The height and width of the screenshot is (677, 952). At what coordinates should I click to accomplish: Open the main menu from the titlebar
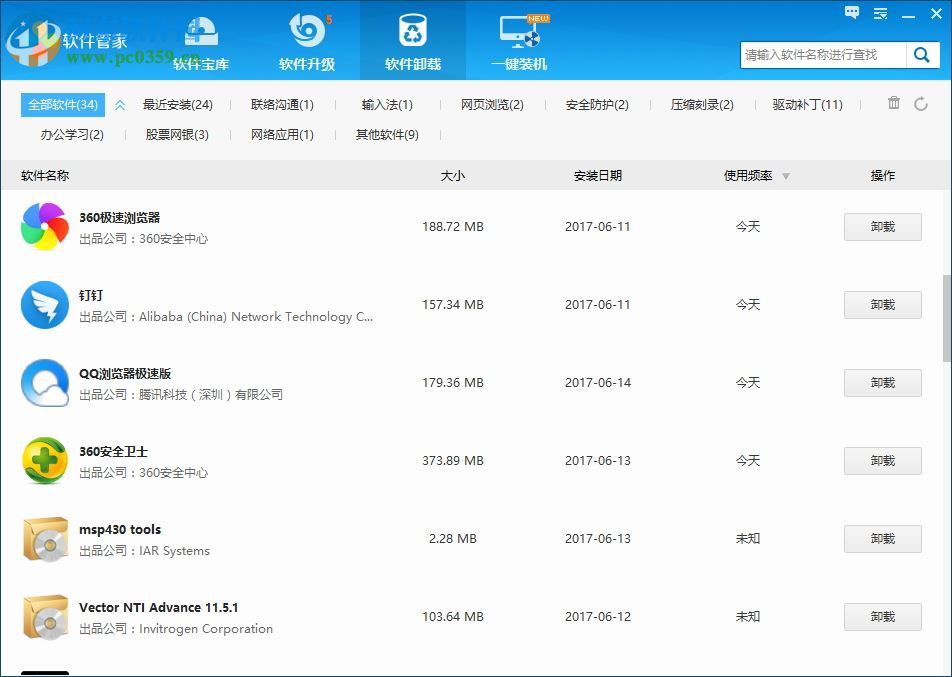pyautogui.click(x=879, y=14)
